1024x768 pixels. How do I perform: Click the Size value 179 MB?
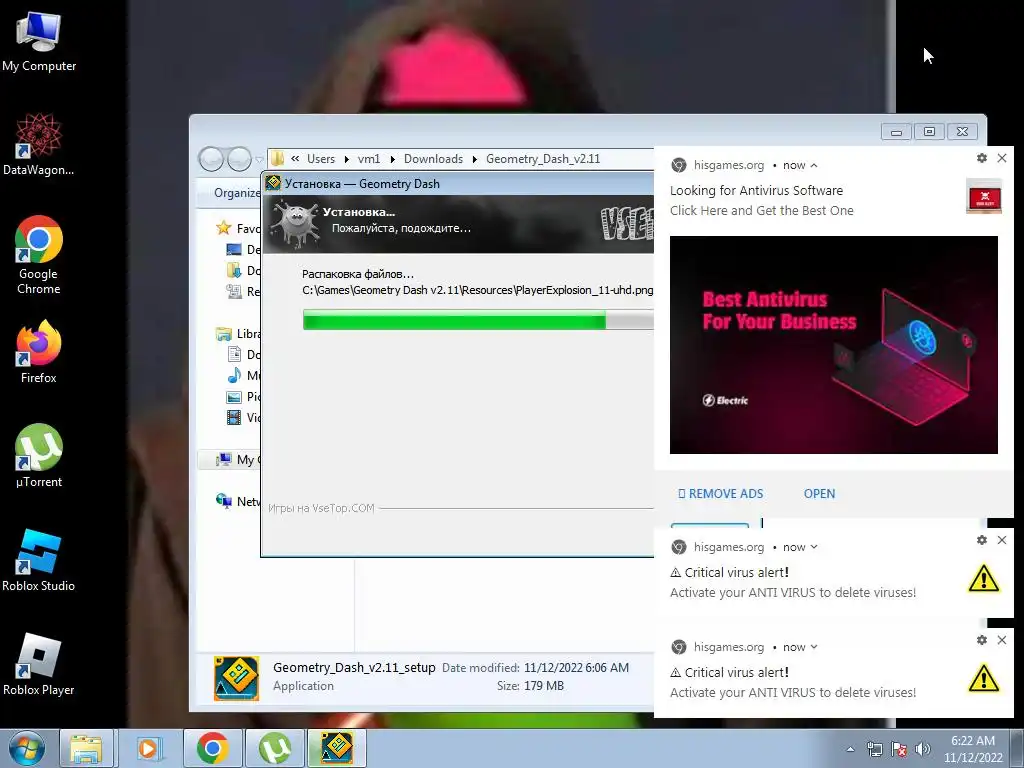543,686
